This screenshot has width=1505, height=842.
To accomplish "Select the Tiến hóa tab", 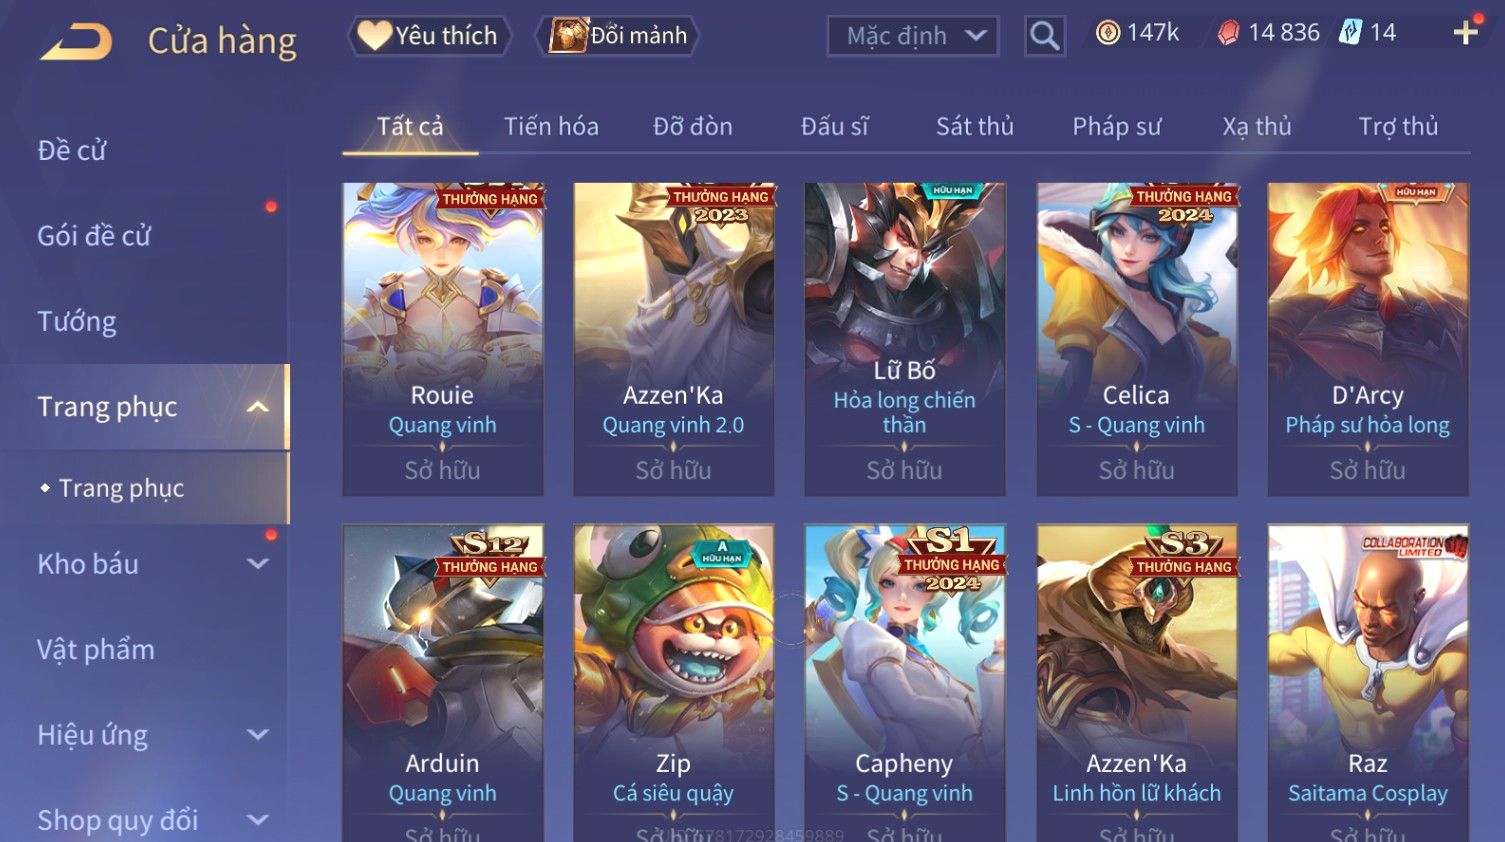I will [x=551, y=127].
